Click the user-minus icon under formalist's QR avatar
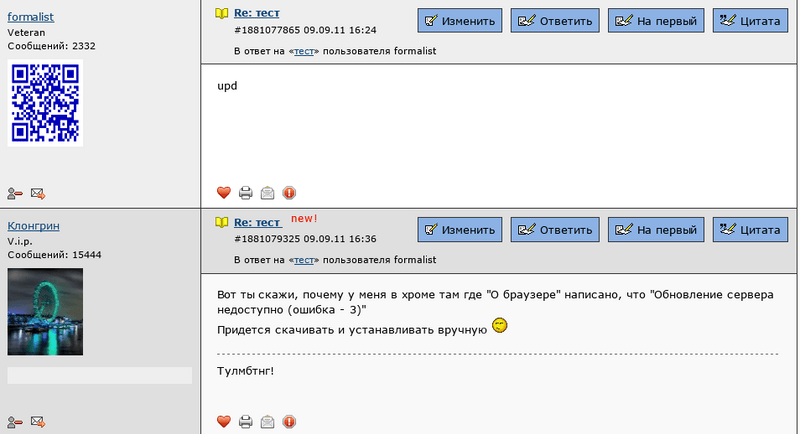800x434 pixels. [15, 193]
